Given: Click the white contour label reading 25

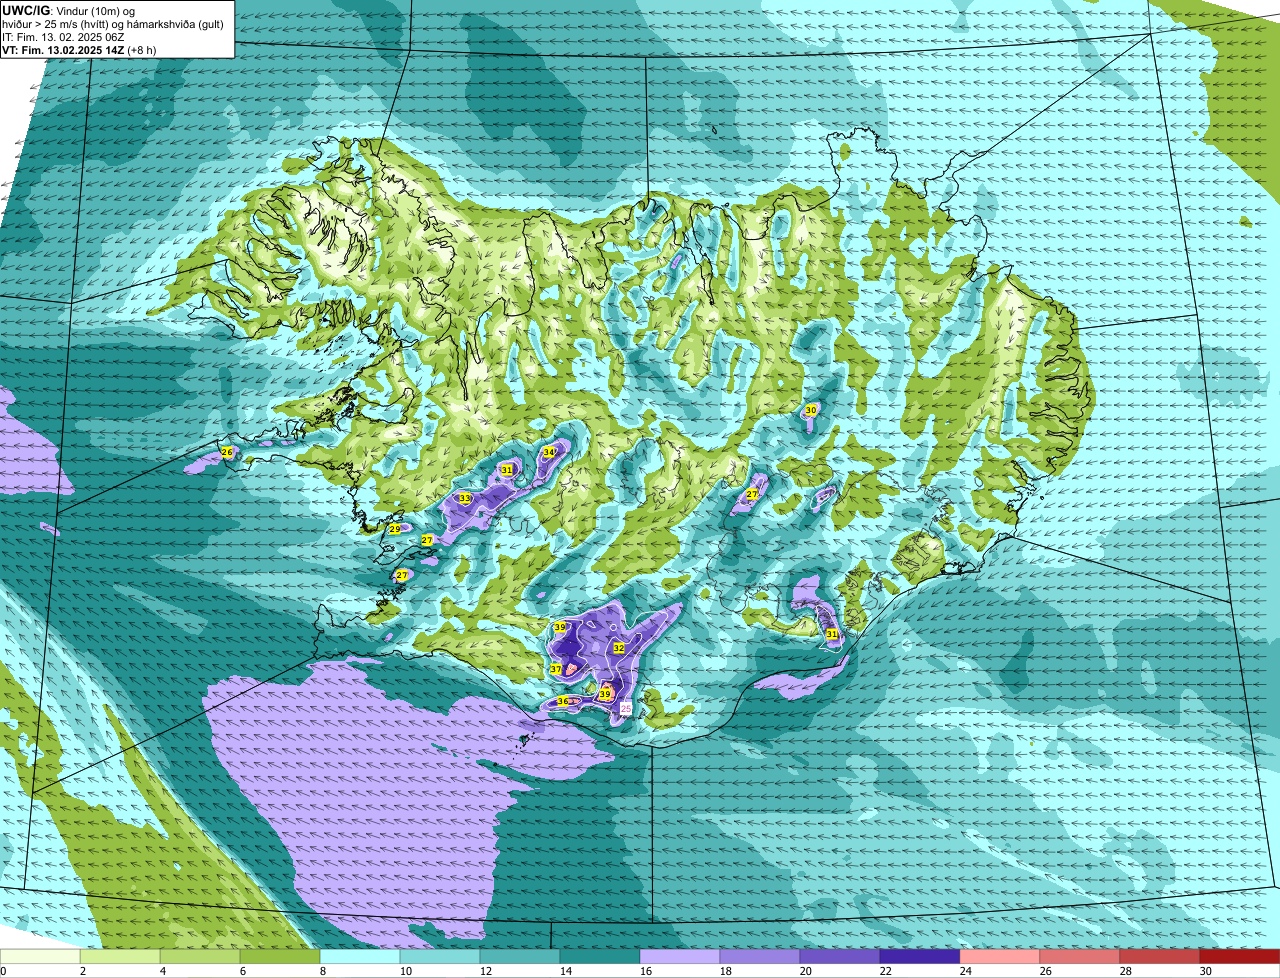Looking at the screenshot, I should [x=626, y=708].
